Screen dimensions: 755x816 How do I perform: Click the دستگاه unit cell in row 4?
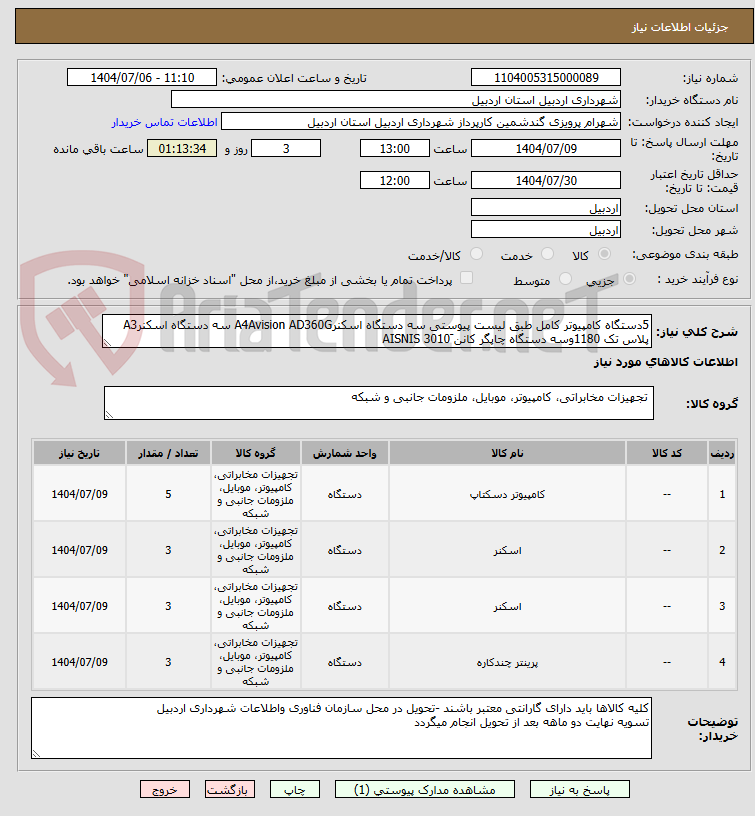click(x=344, y=662)
